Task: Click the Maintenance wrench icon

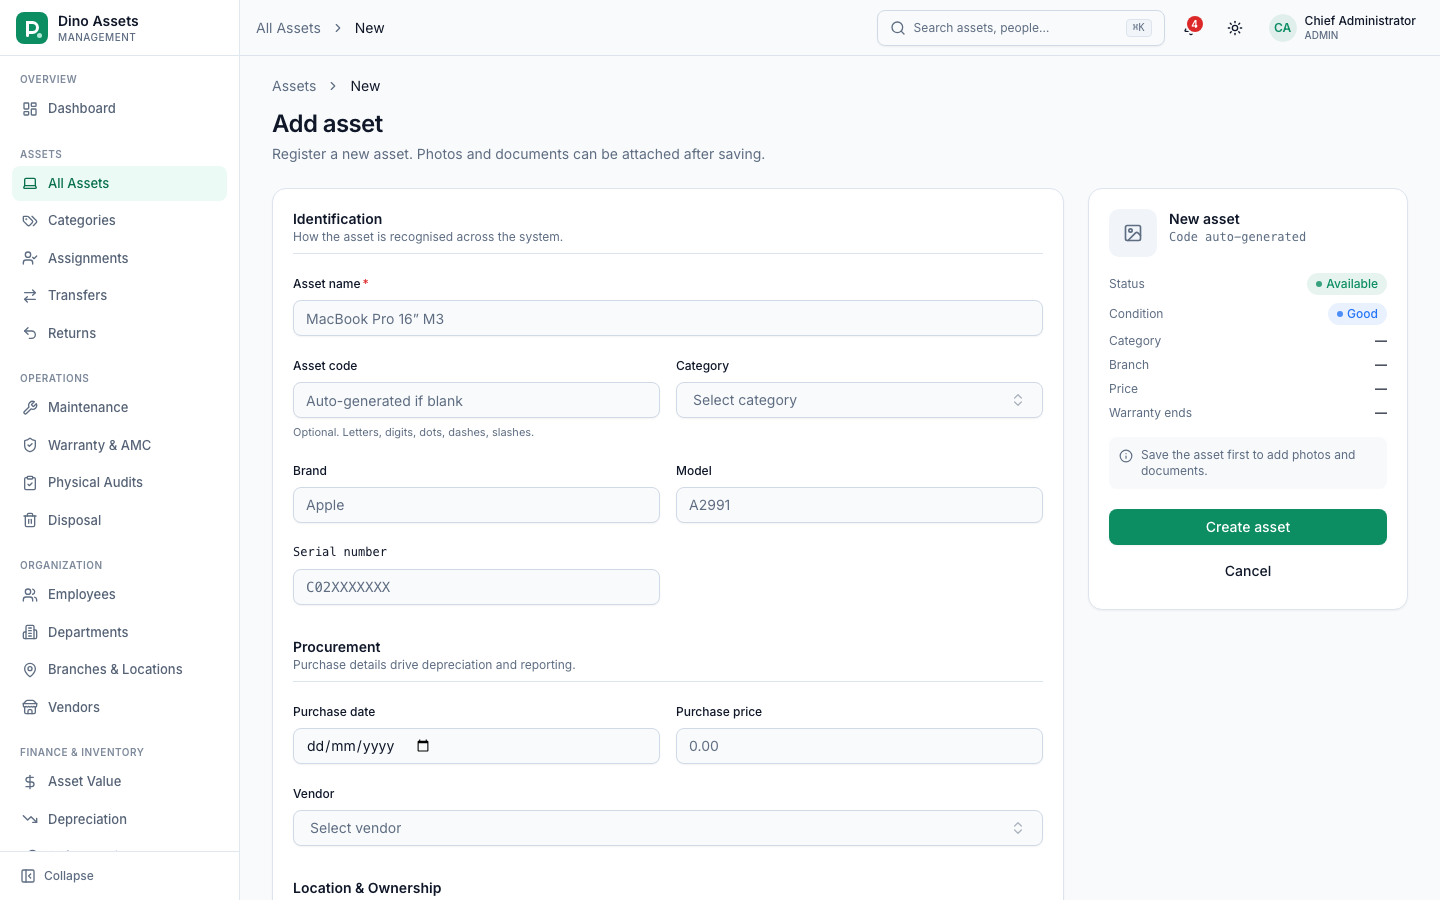Action: pos(30,408)
